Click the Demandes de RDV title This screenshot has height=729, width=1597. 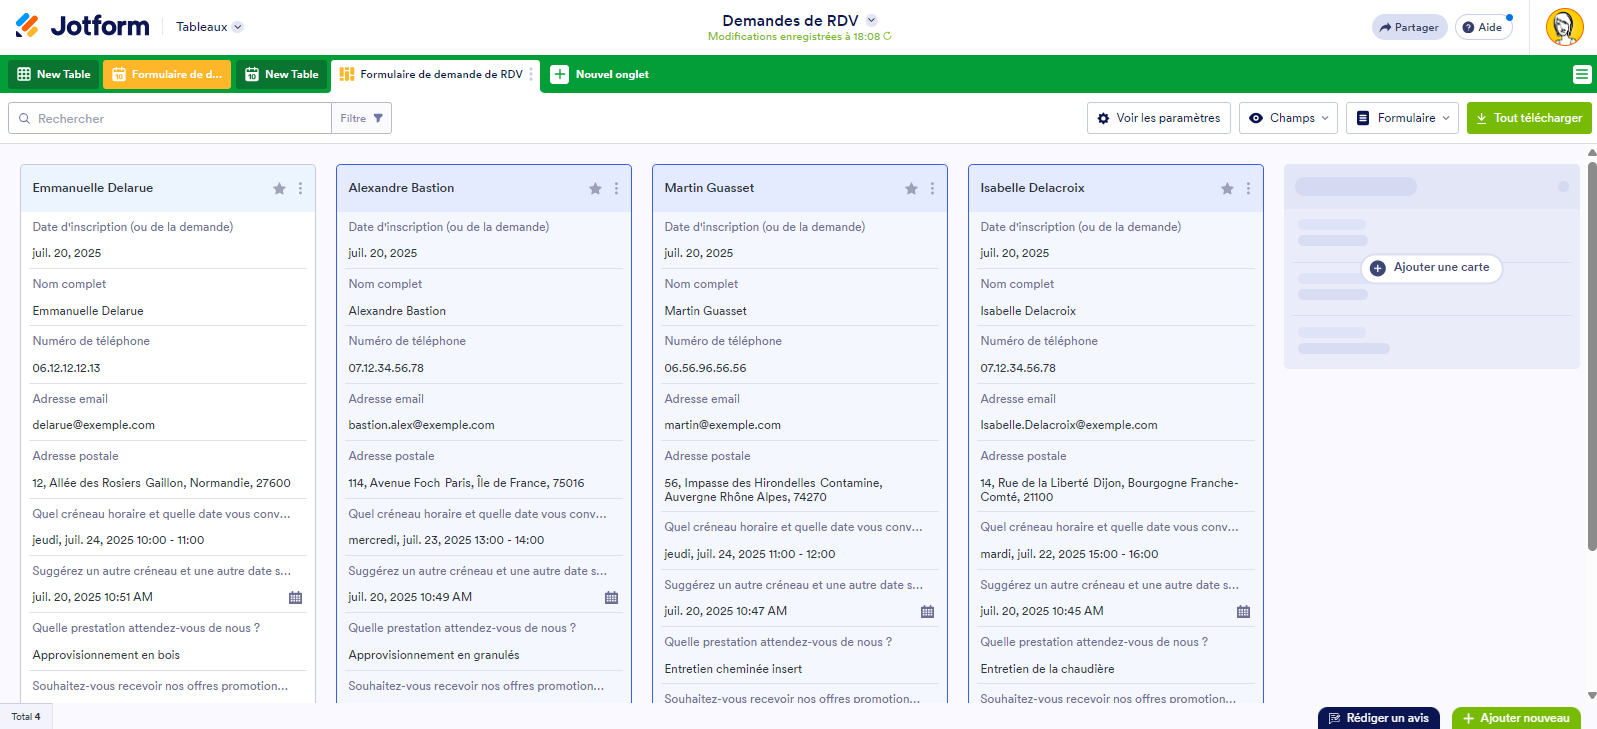coord(790,20)
